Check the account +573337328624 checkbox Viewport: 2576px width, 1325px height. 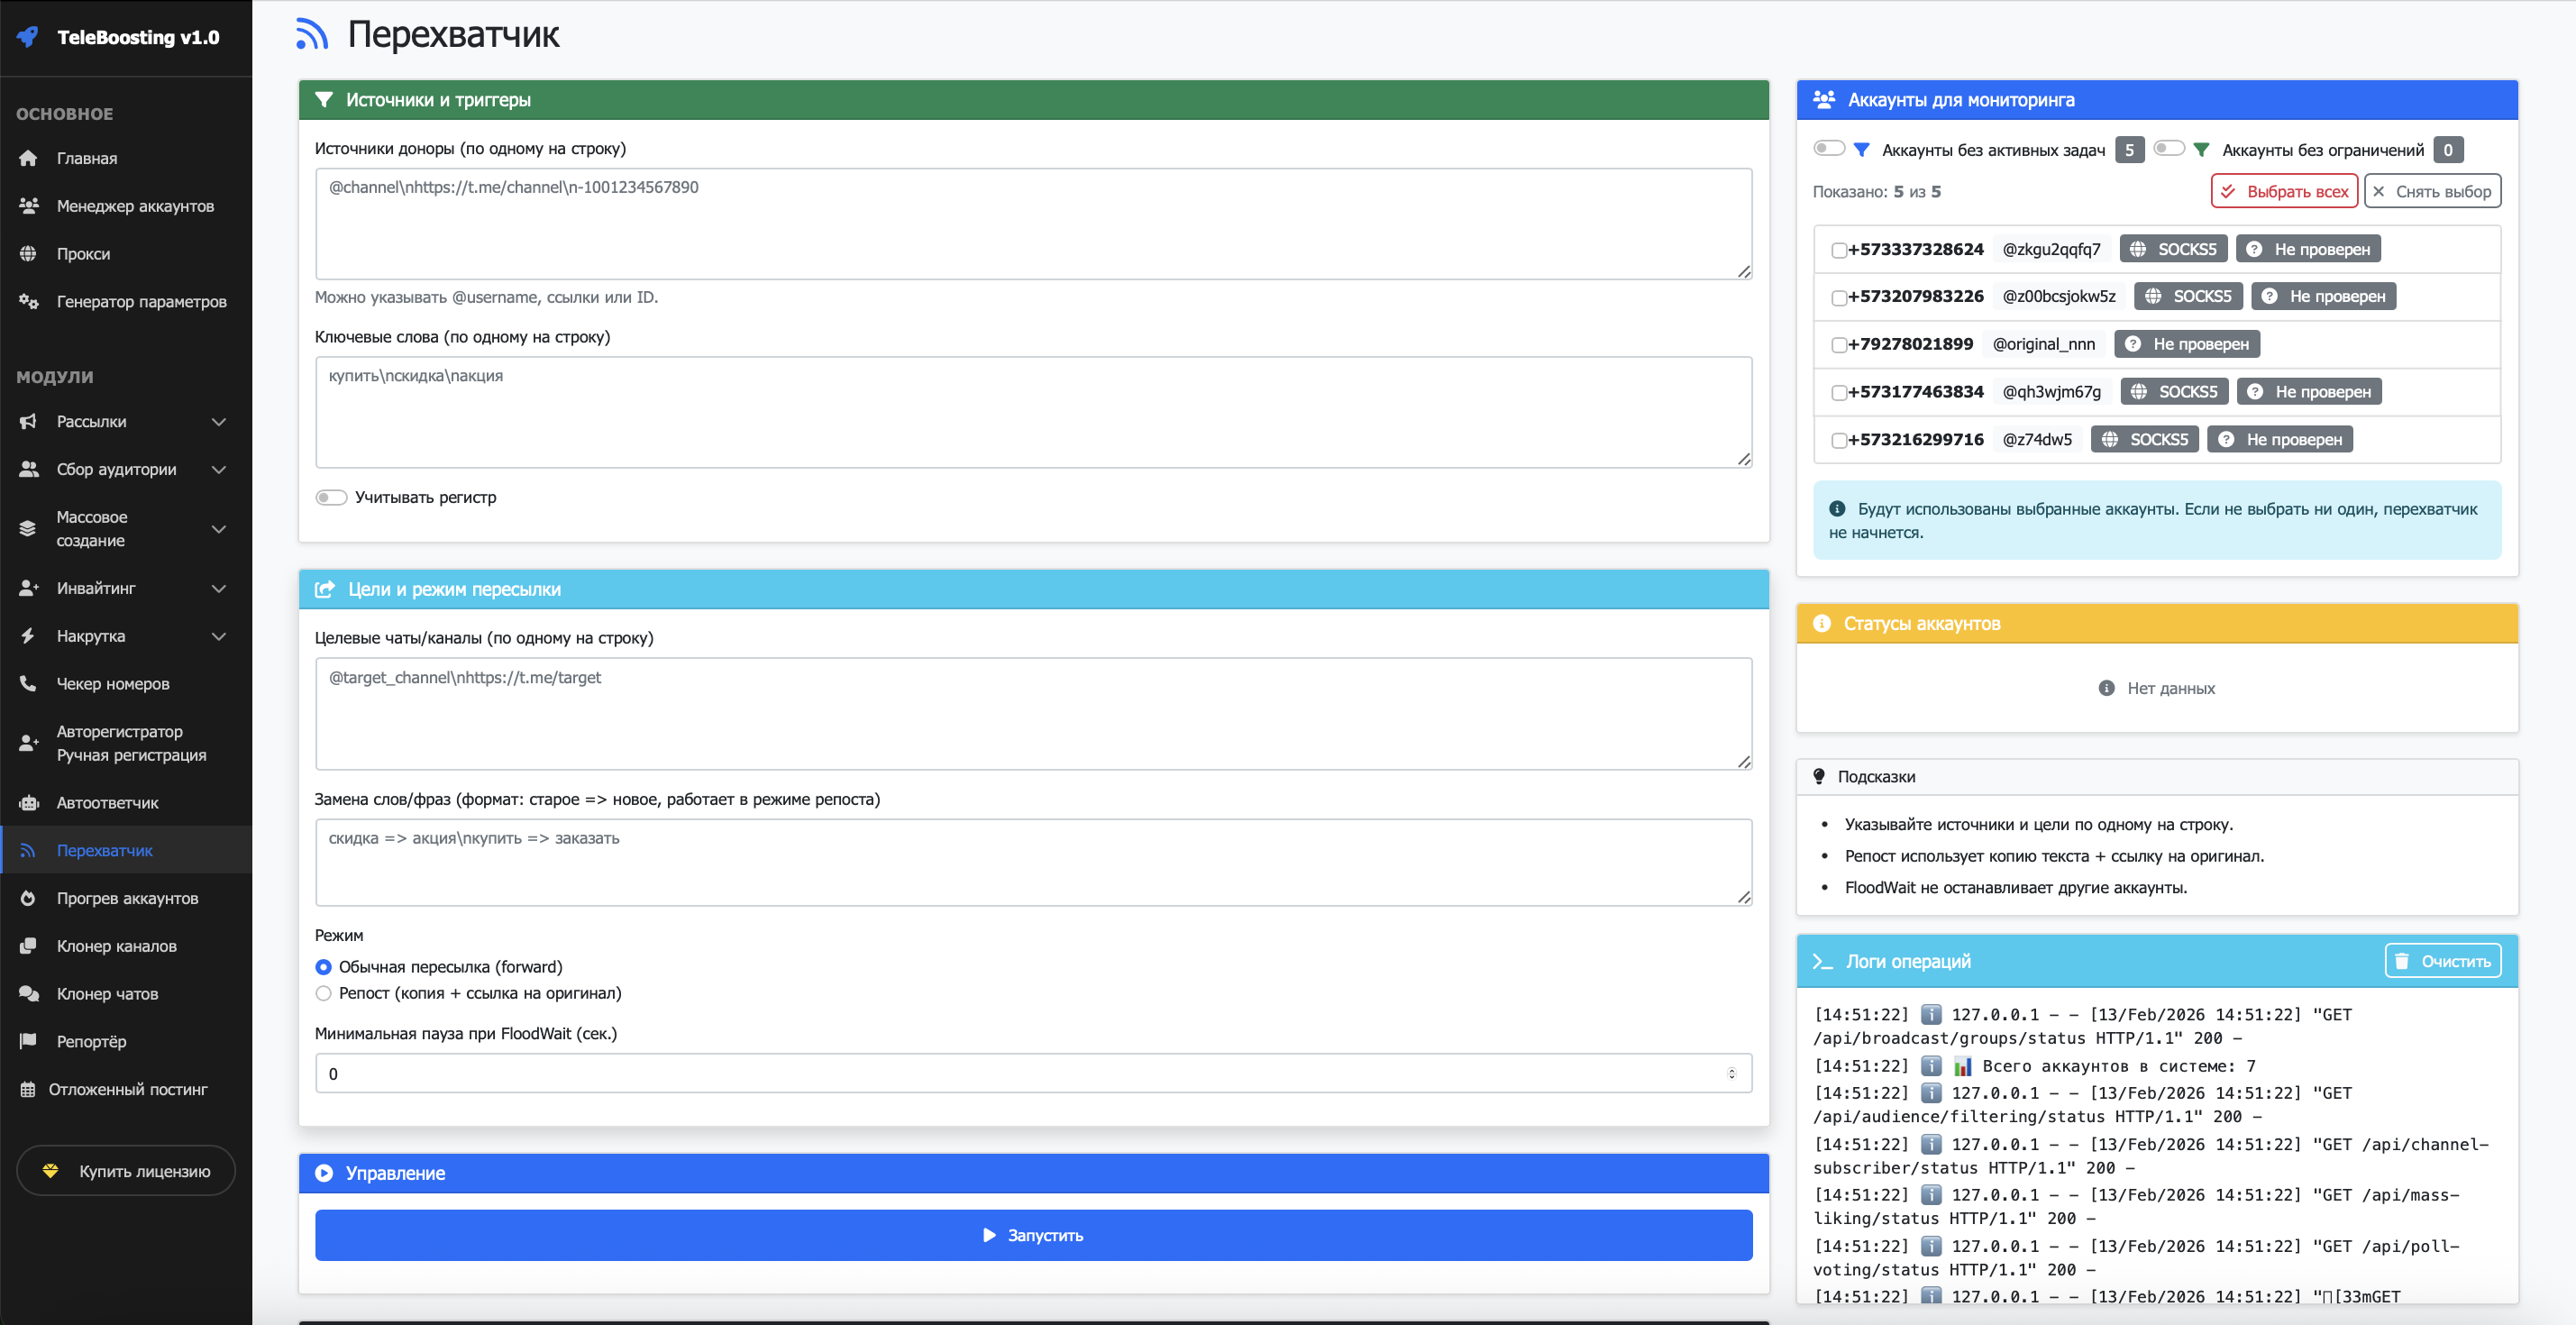(x=1838, y=250)
